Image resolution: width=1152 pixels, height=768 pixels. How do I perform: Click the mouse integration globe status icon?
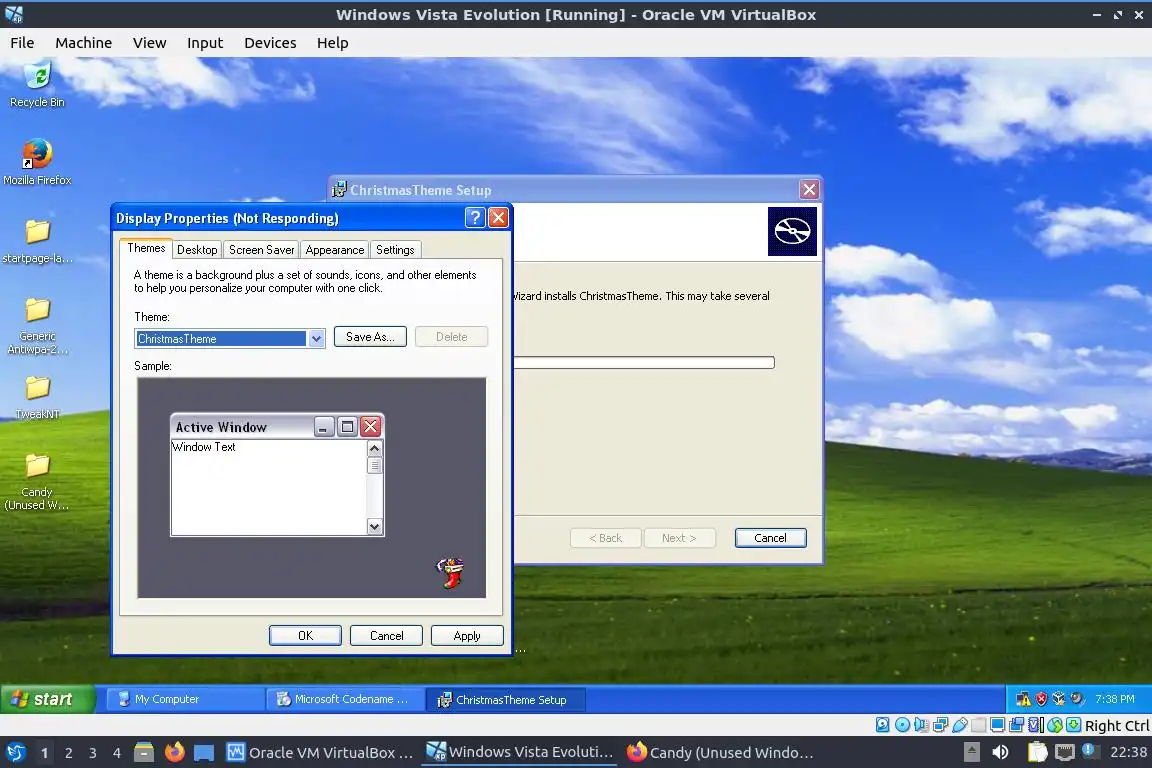(1055, 725)
